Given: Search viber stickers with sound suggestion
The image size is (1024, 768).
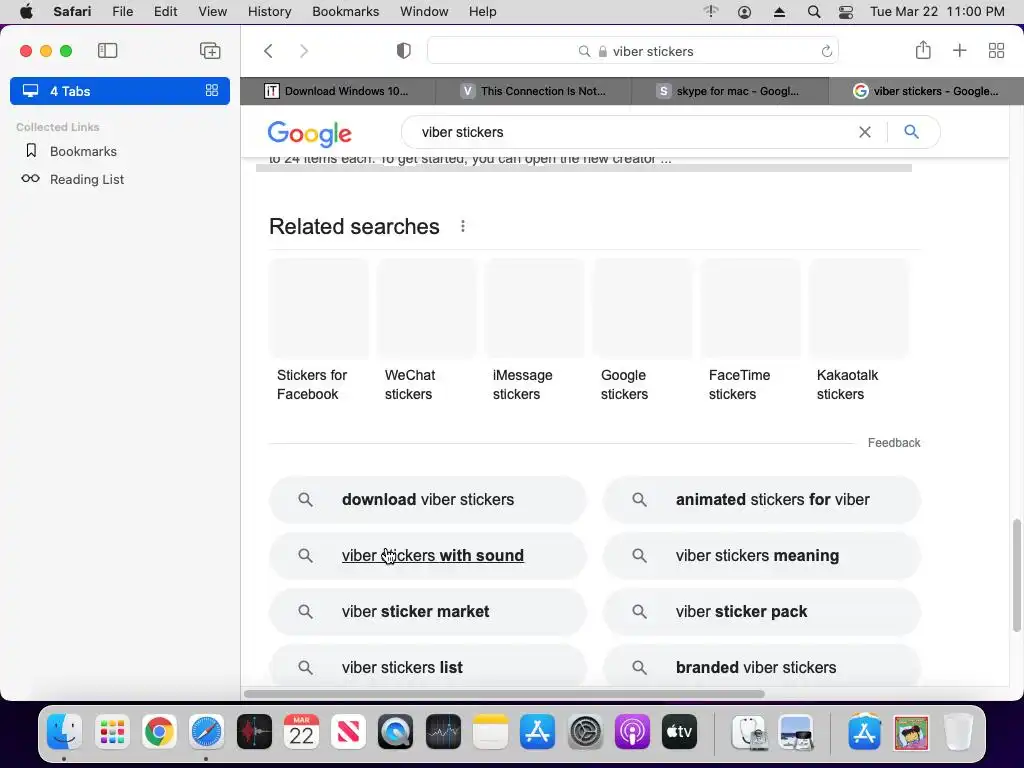Looking at the screenshot, I should (x=428, y=556).
